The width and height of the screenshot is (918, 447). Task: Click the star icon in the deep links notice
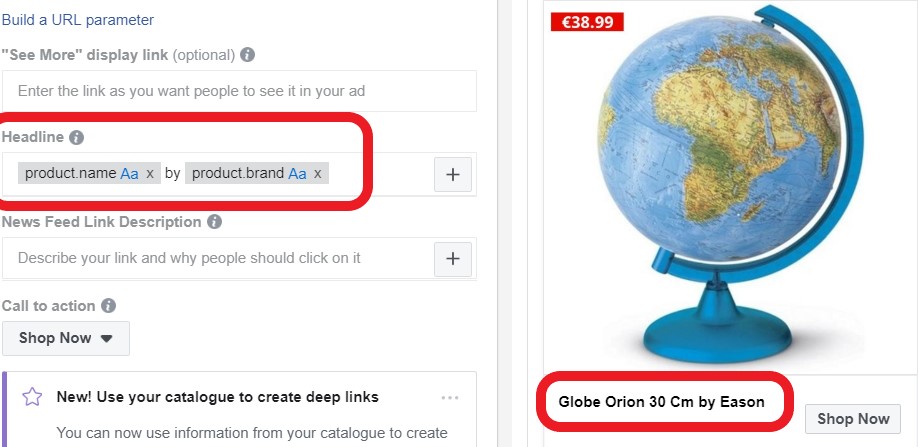coord(32,397)
